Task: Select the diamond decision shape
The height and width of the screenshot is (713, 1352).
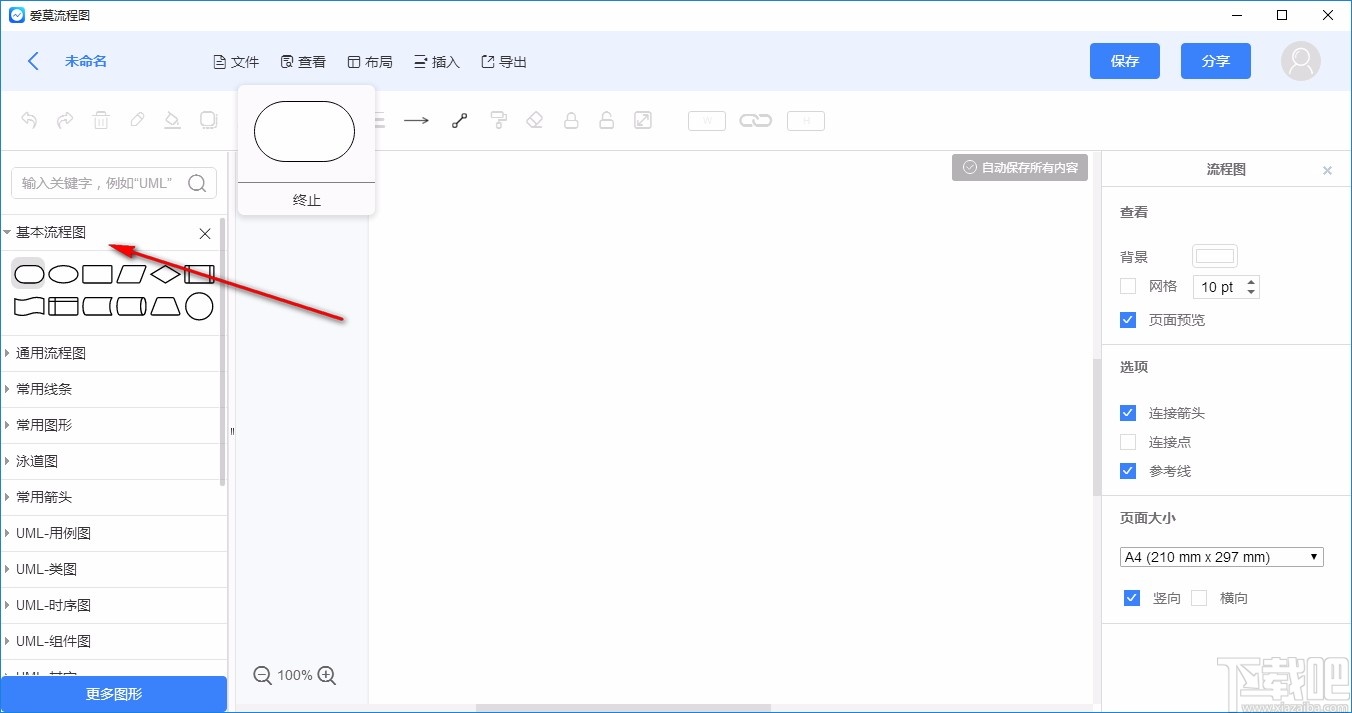Action: (163, 273)
